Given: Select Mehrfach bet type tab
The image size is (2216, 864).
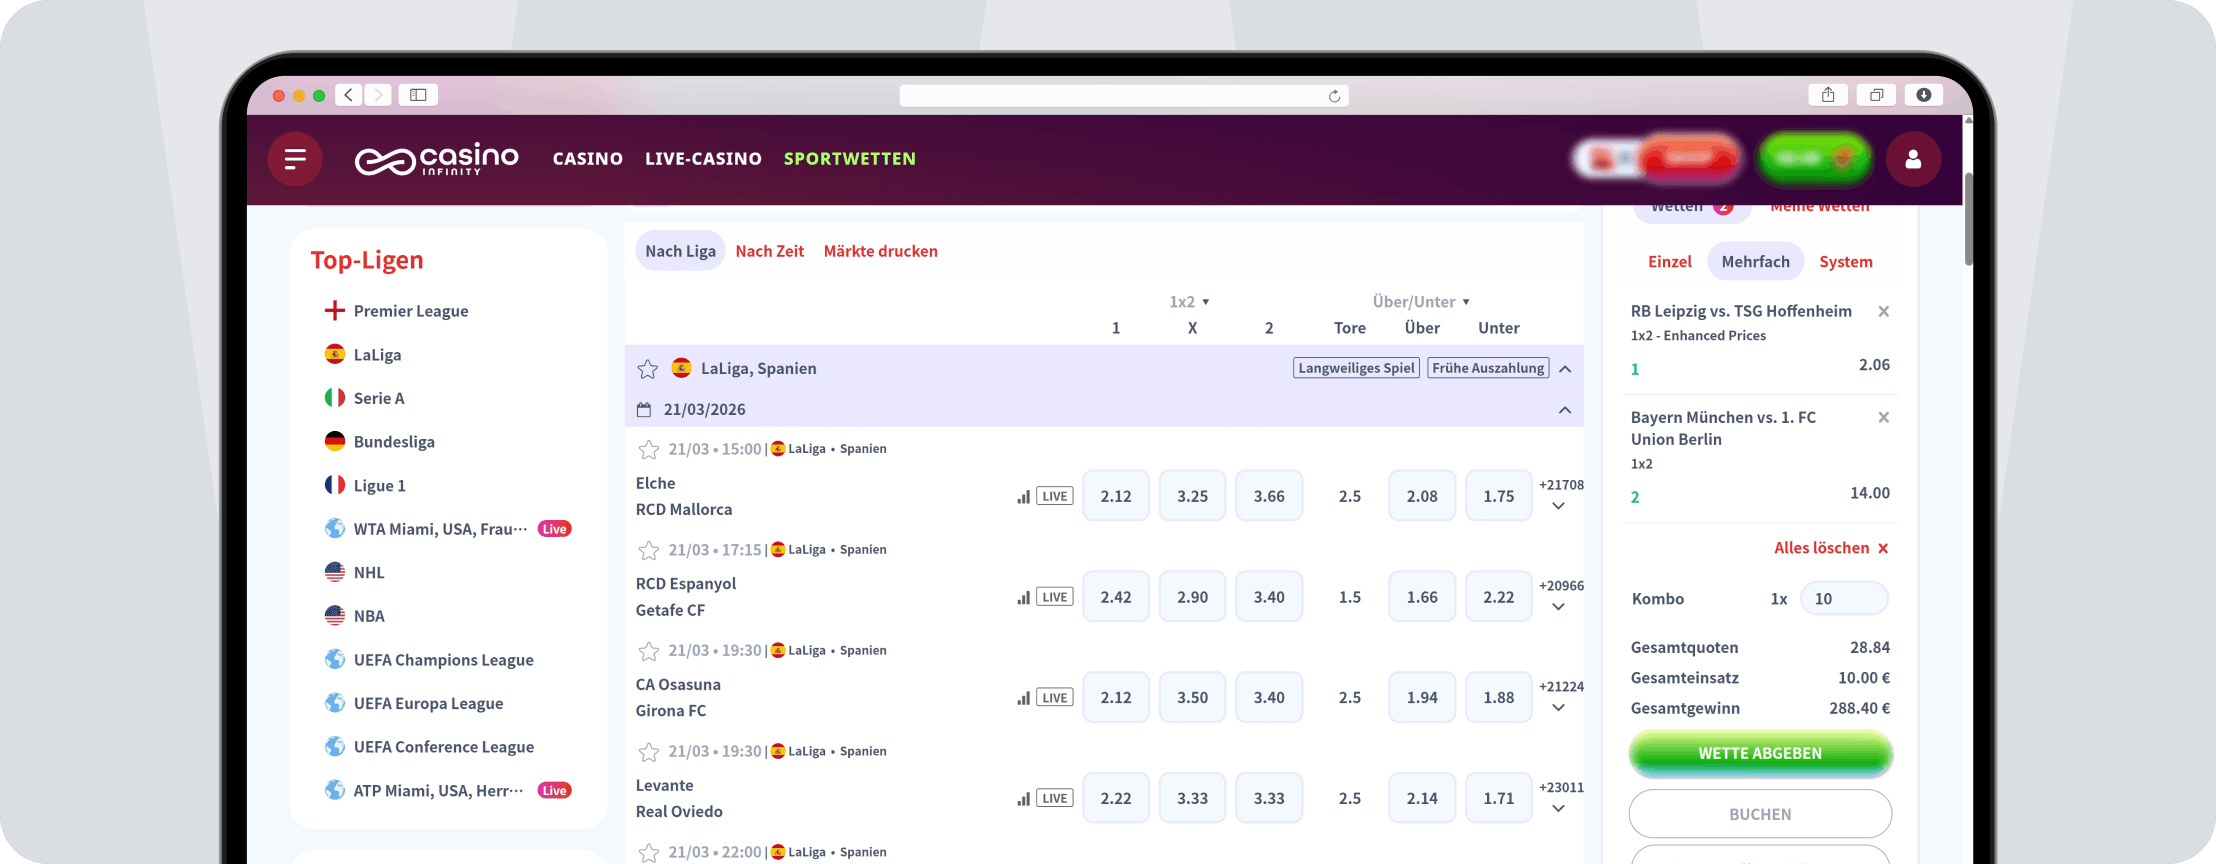Looking at the screenshot, I should 1756,262.
